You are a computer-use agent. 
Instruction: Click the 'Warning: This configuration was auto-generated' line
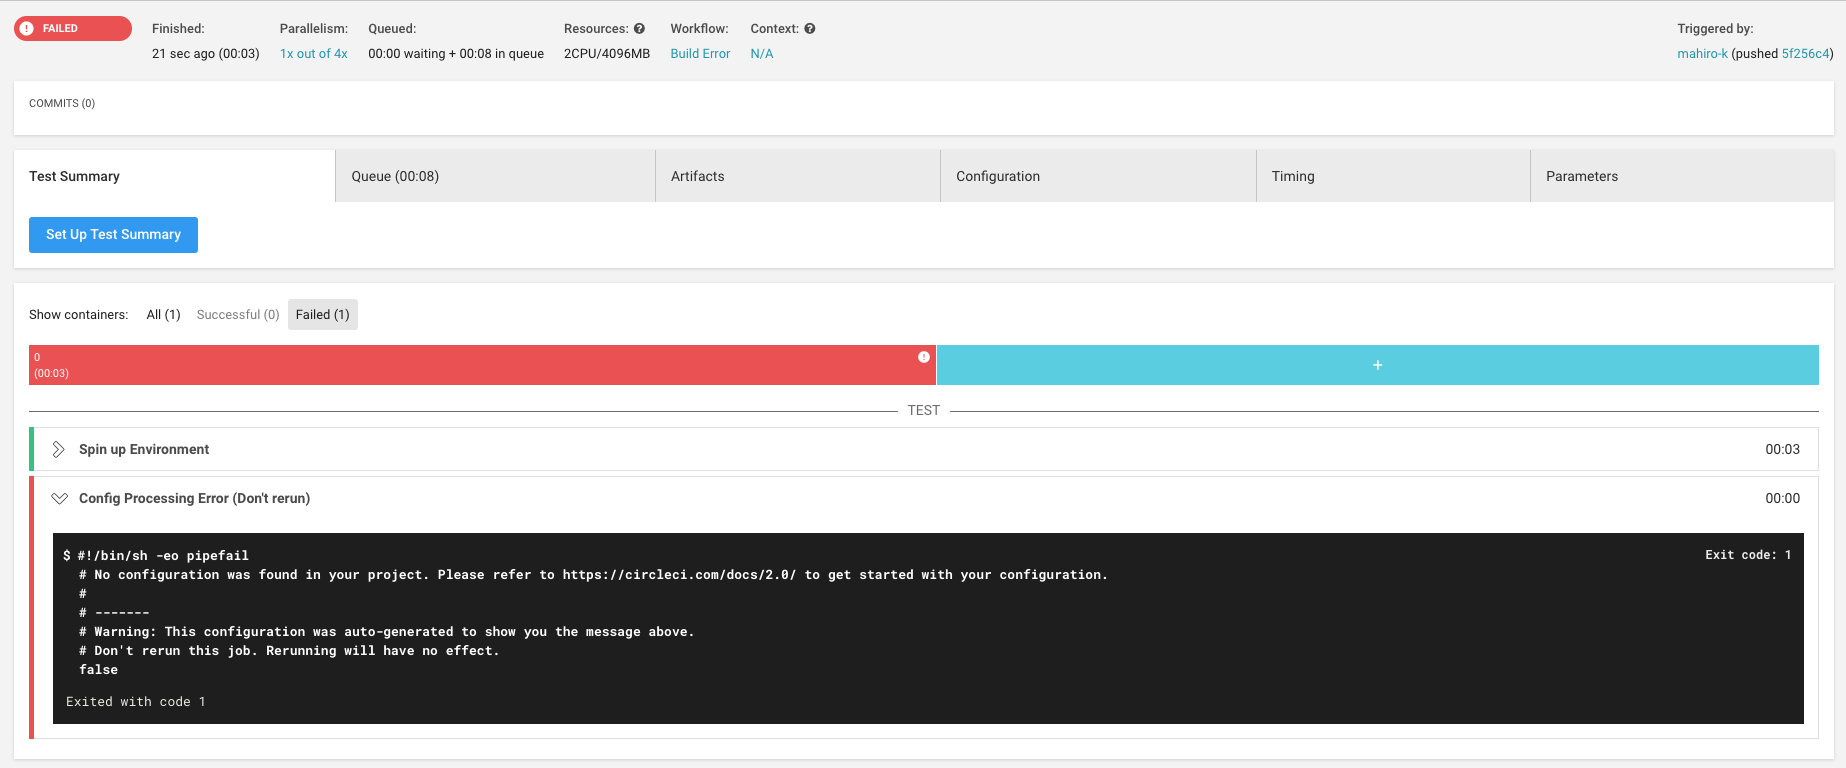(386, 632)
